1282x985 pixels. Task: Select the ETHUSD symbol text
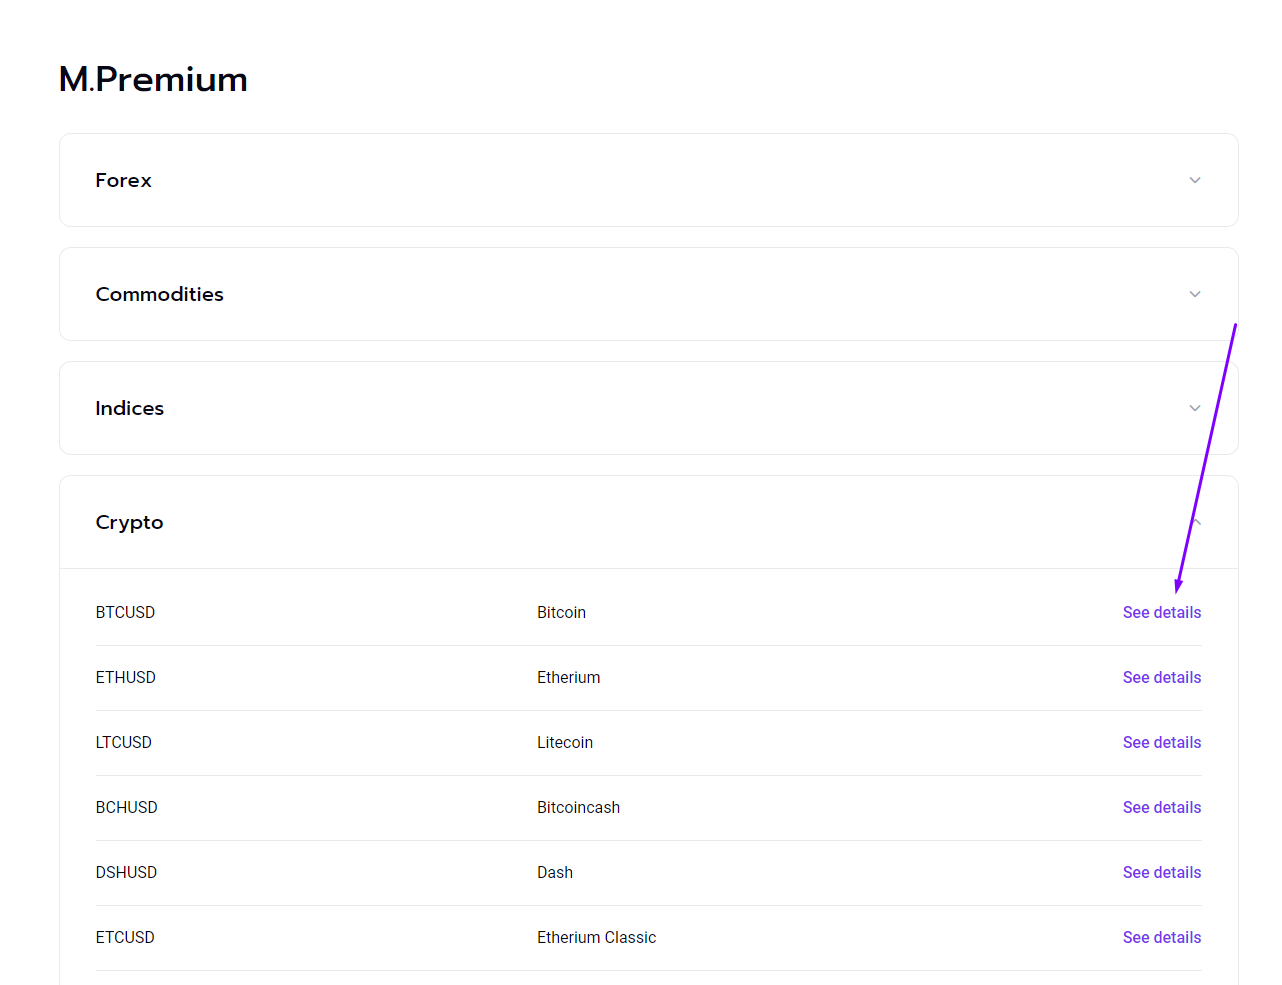[x=126, y=677]
